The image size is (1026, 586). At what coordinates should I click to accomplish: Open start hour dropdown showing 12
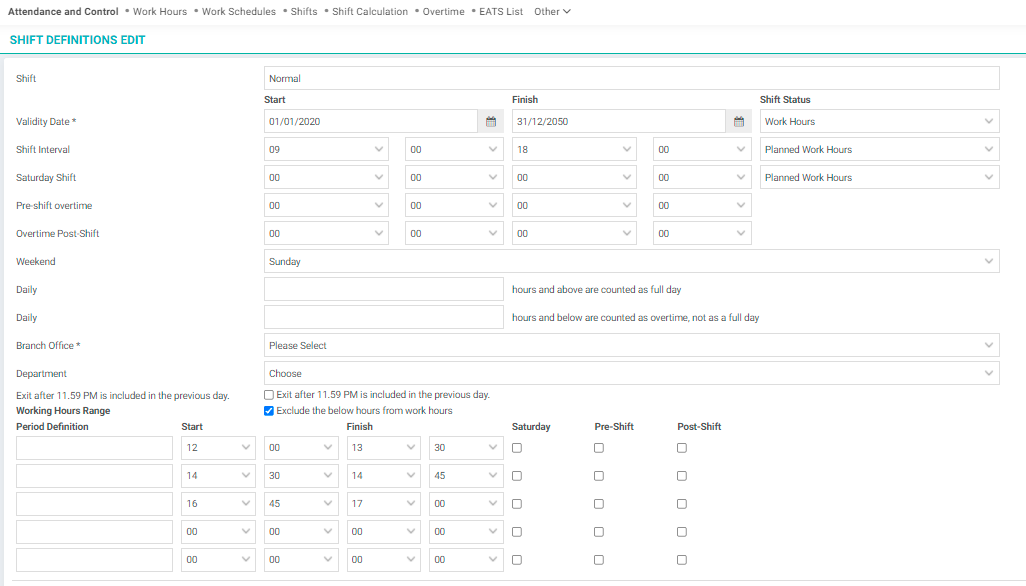click(218, 448)
